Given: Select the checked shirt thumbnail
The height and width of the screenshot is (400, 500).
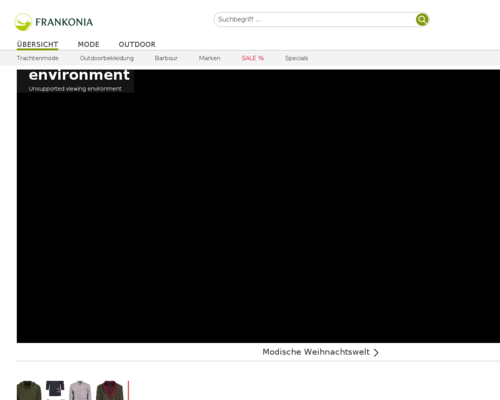Looking at the screenshot, I should (80, 390).
